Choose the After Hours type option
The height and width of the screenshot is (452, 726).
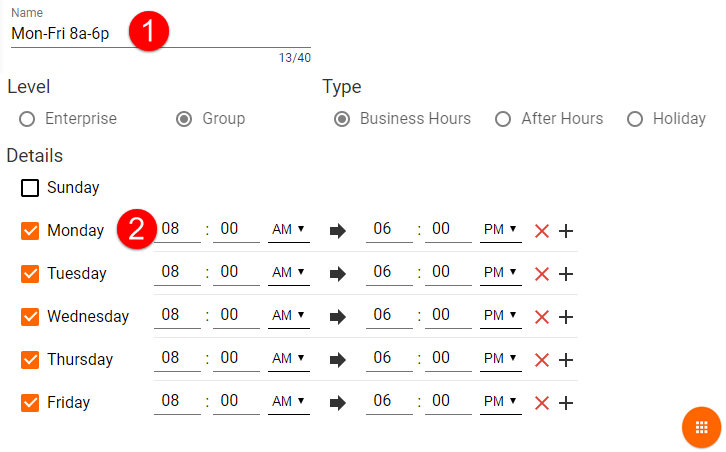point(504,119)
